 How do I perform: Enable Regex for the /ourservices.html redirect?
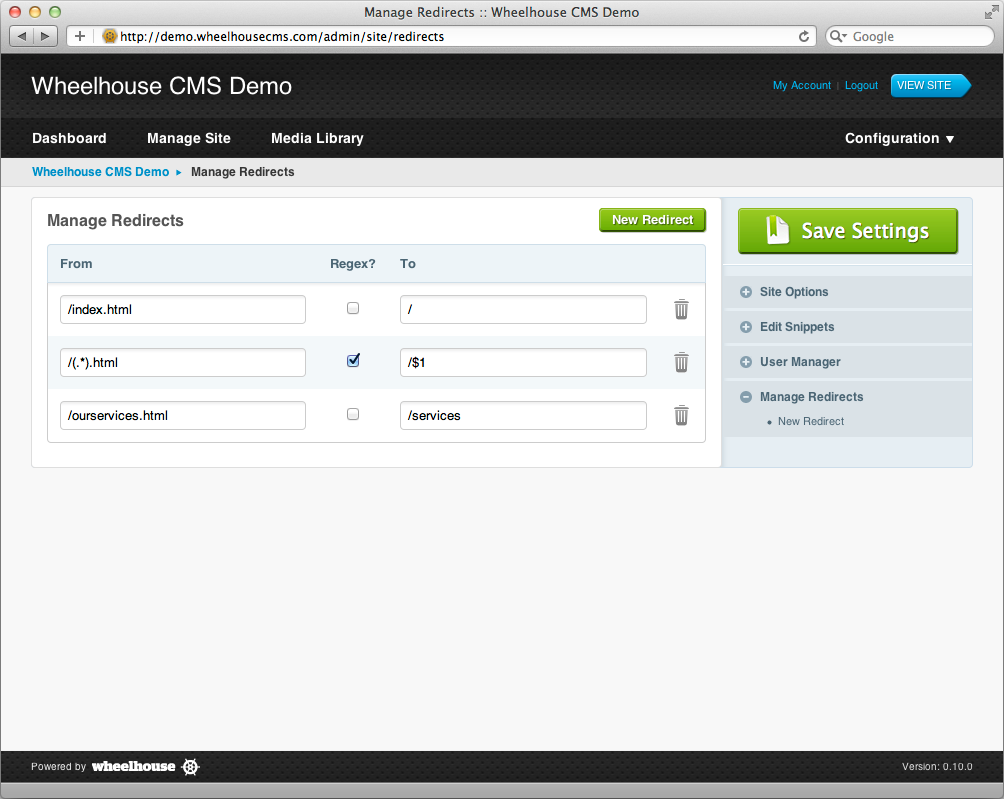point(353,414)
